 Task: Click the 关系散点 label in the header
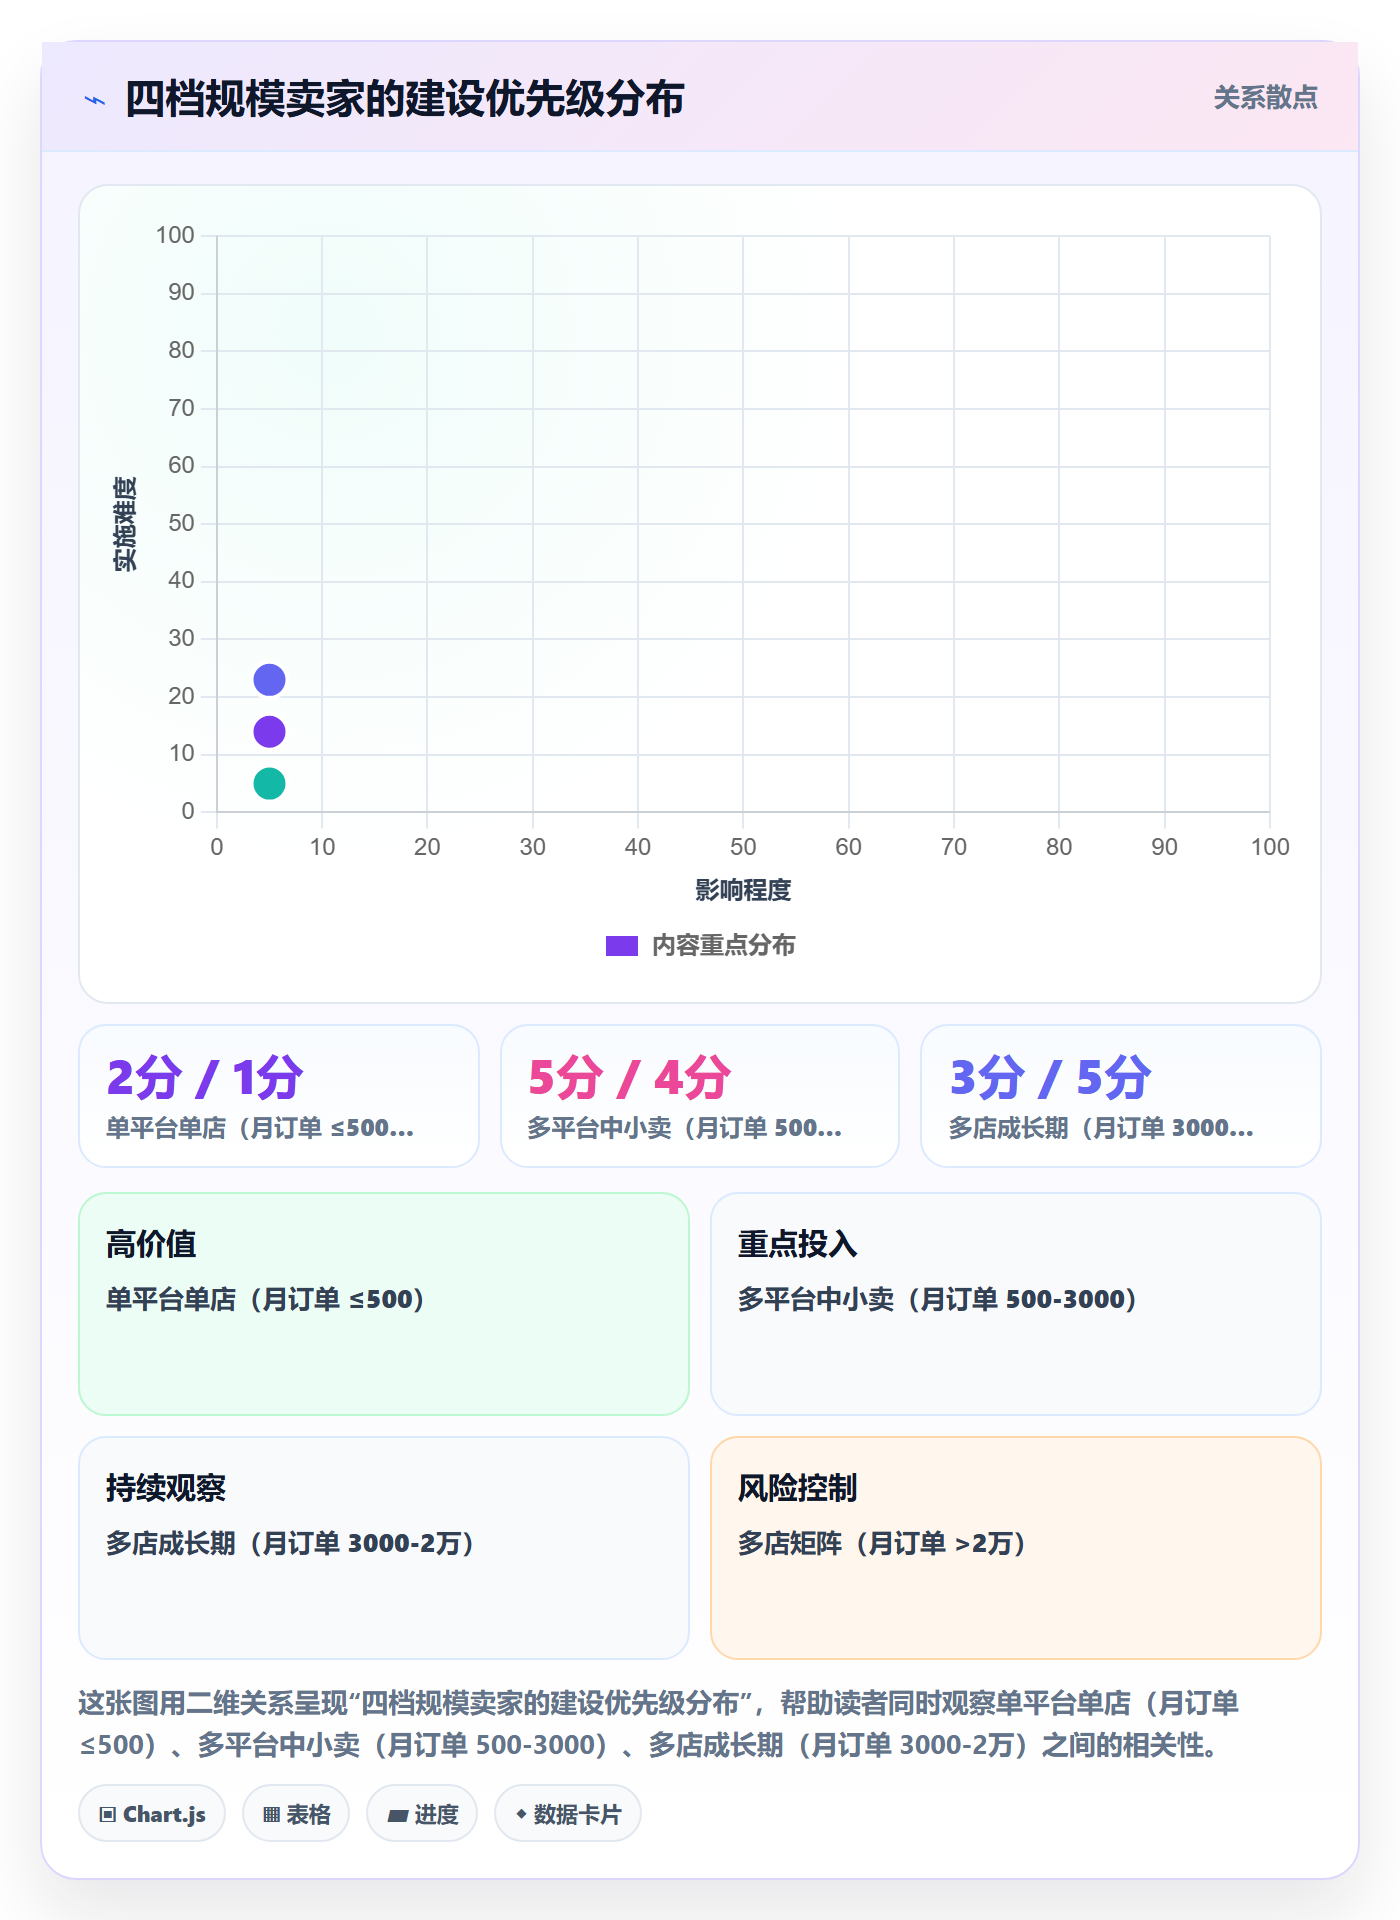(1265, 98)
